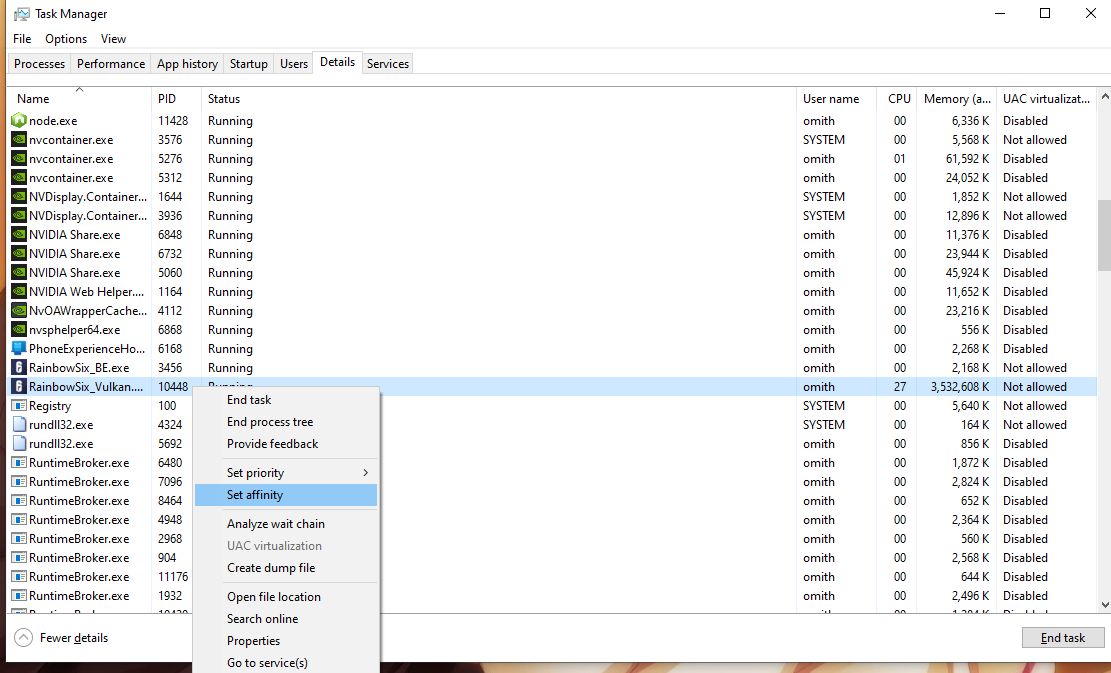The height and width of the screenshot is (673, 1111).
Task: Click the rundll32.exe icon with PID 5692
Action: coord(19,443)
